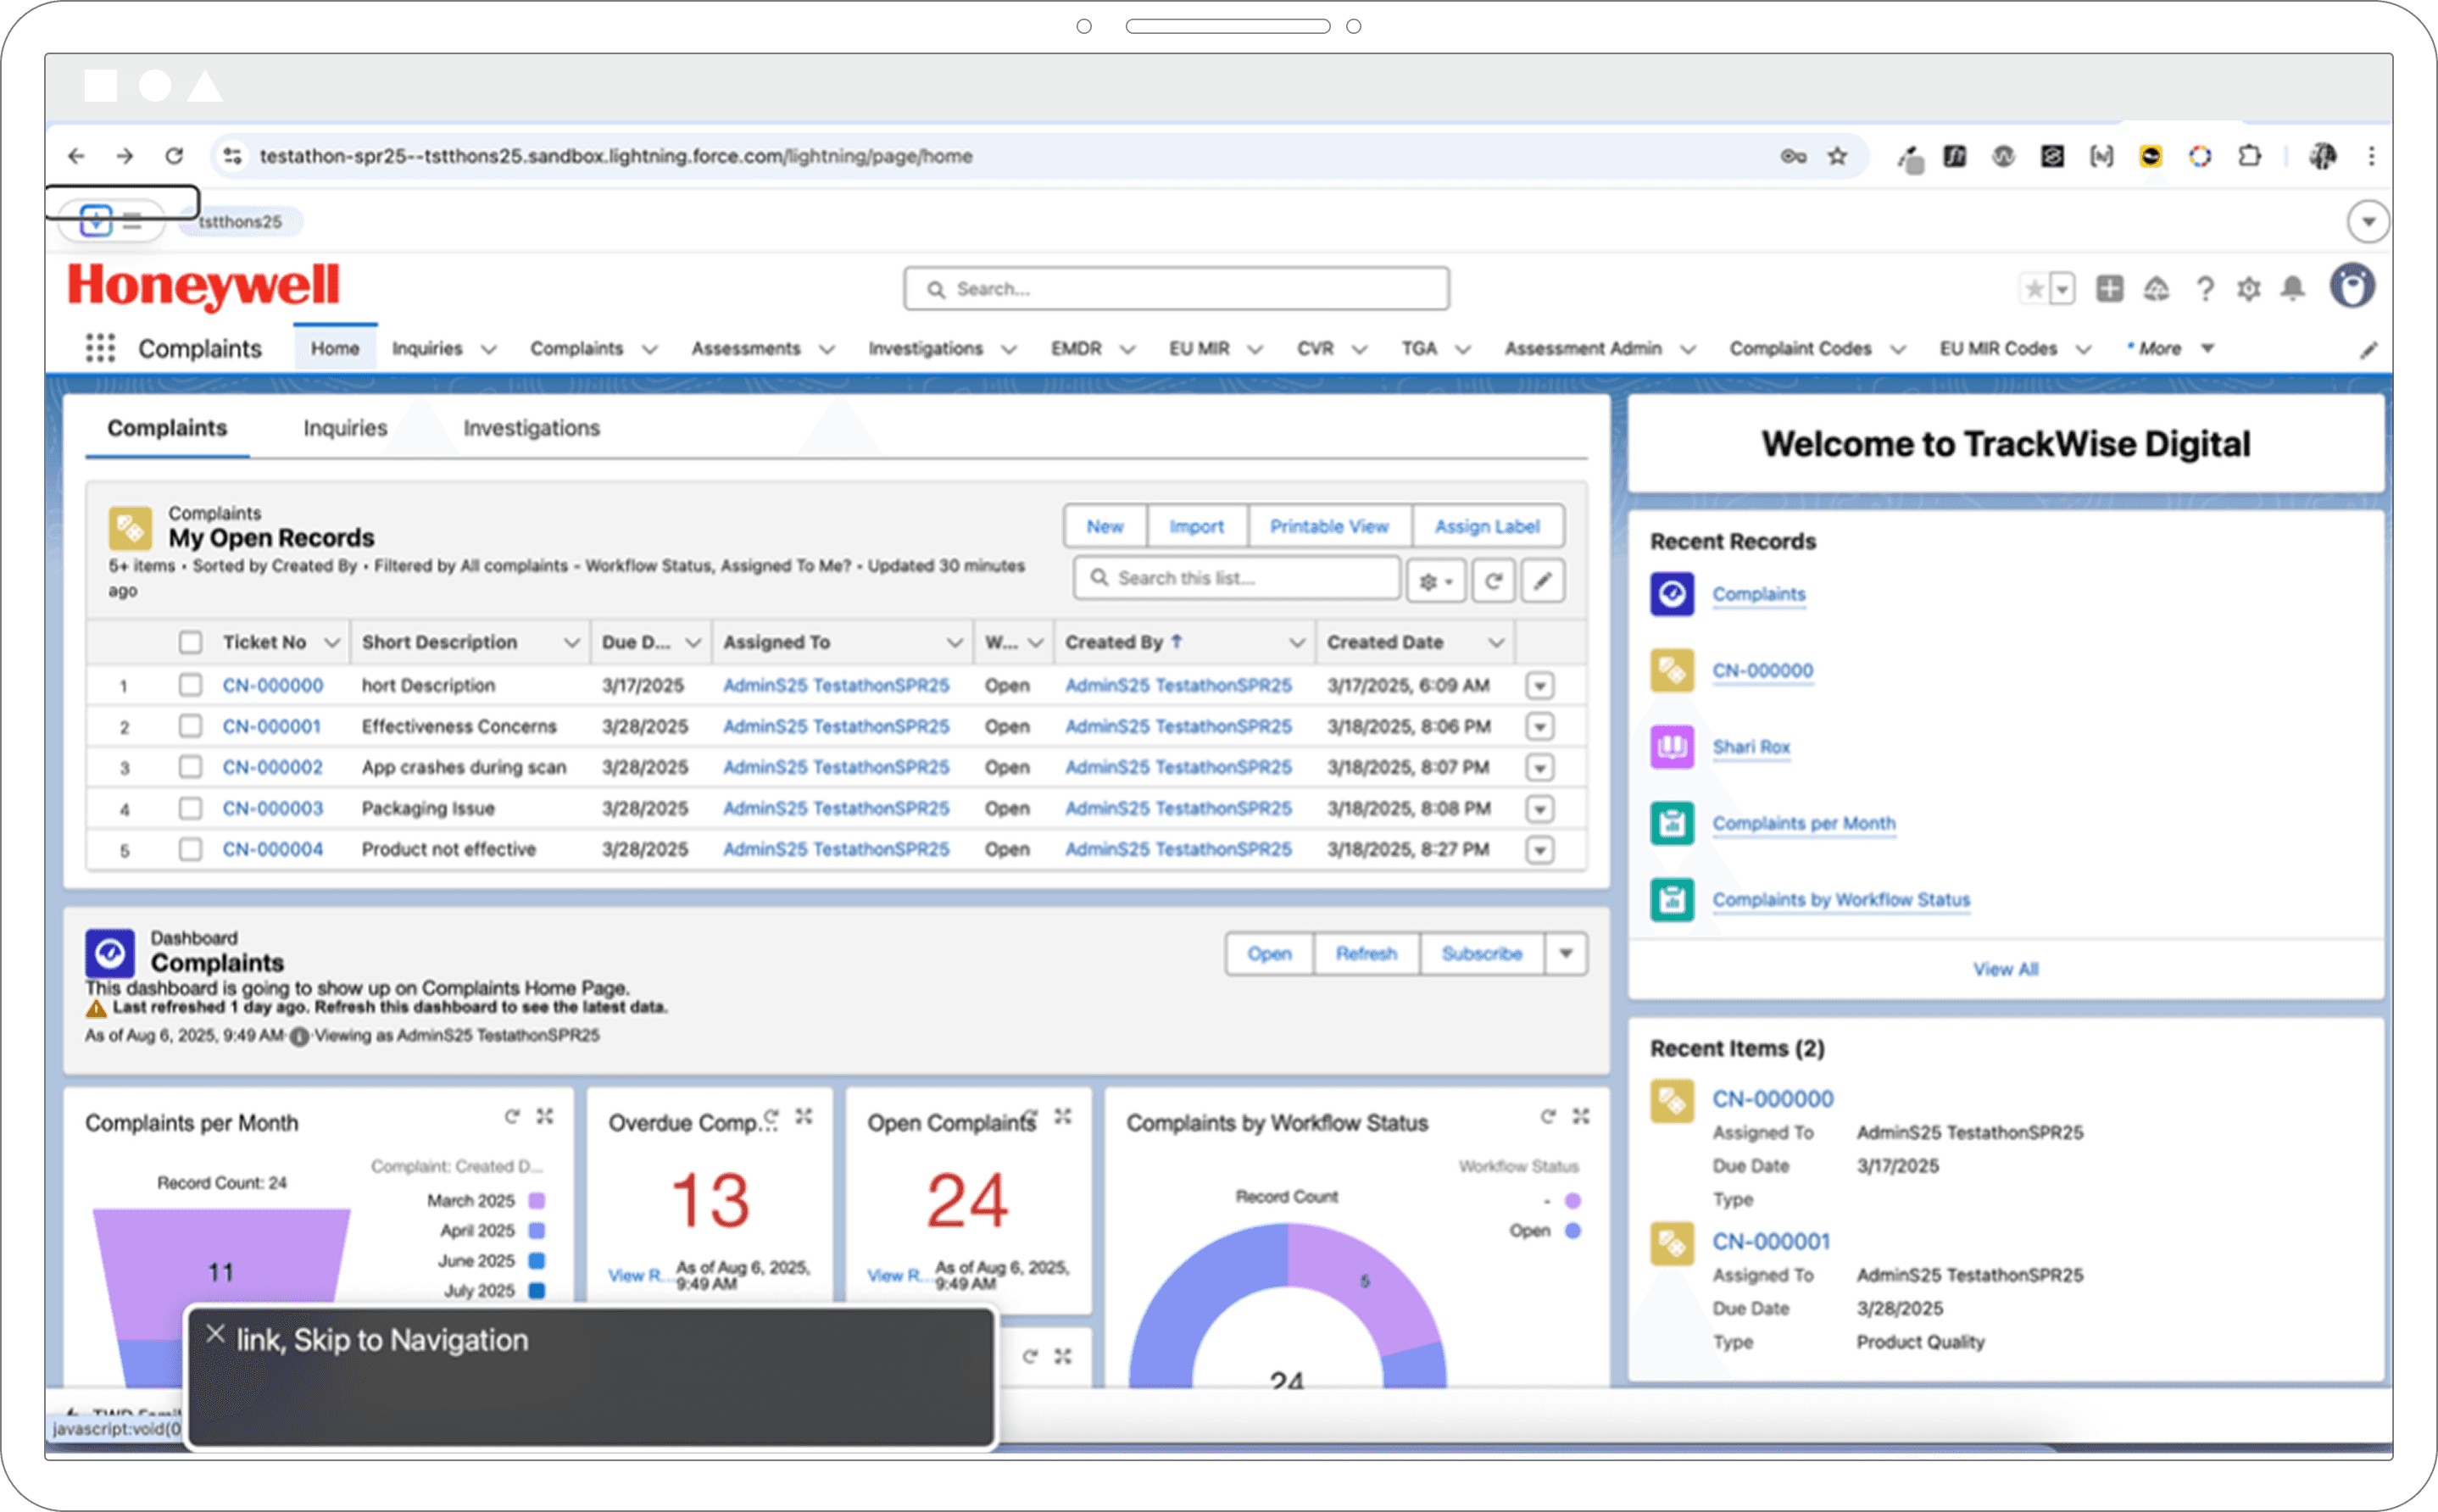2438x1512 pixels.
Task: Open the Salesforce Help question mark icon
Action: [x=2204, y=289]
